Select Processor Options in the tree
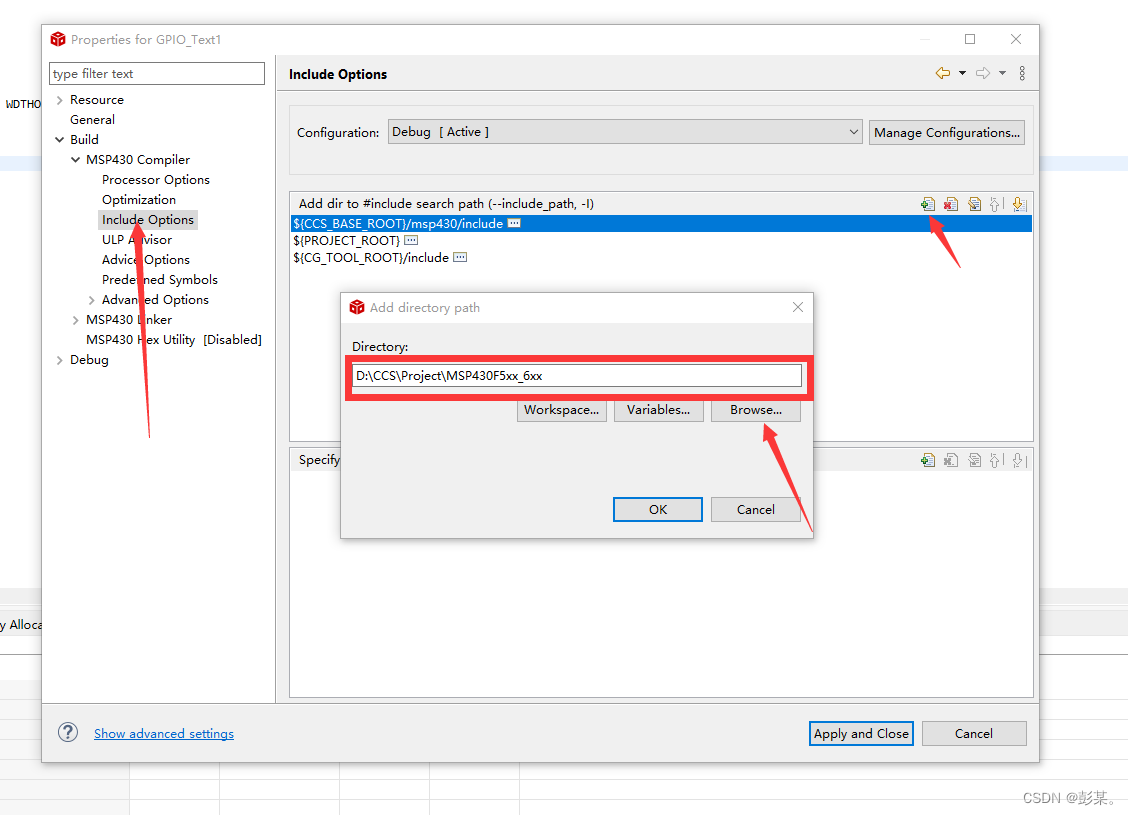 pyautogui.click(x=155, y=180)
